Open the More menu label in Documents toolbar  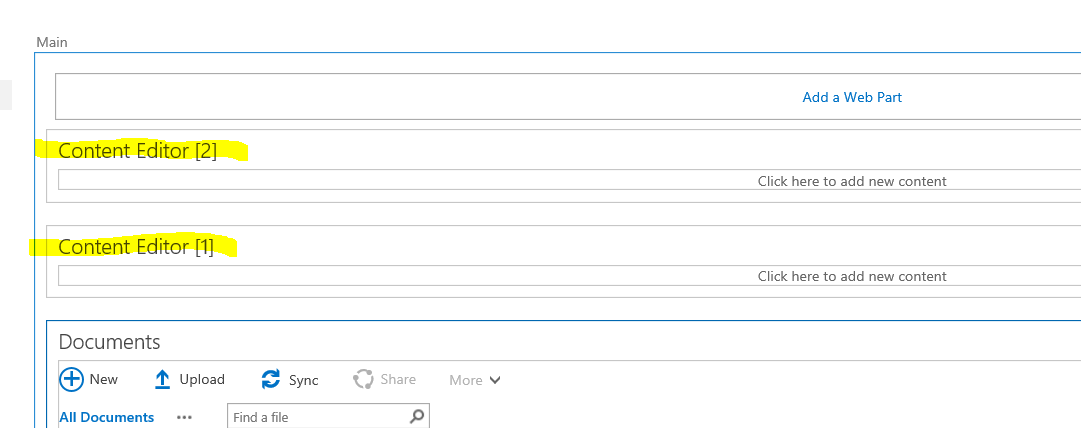466,380
